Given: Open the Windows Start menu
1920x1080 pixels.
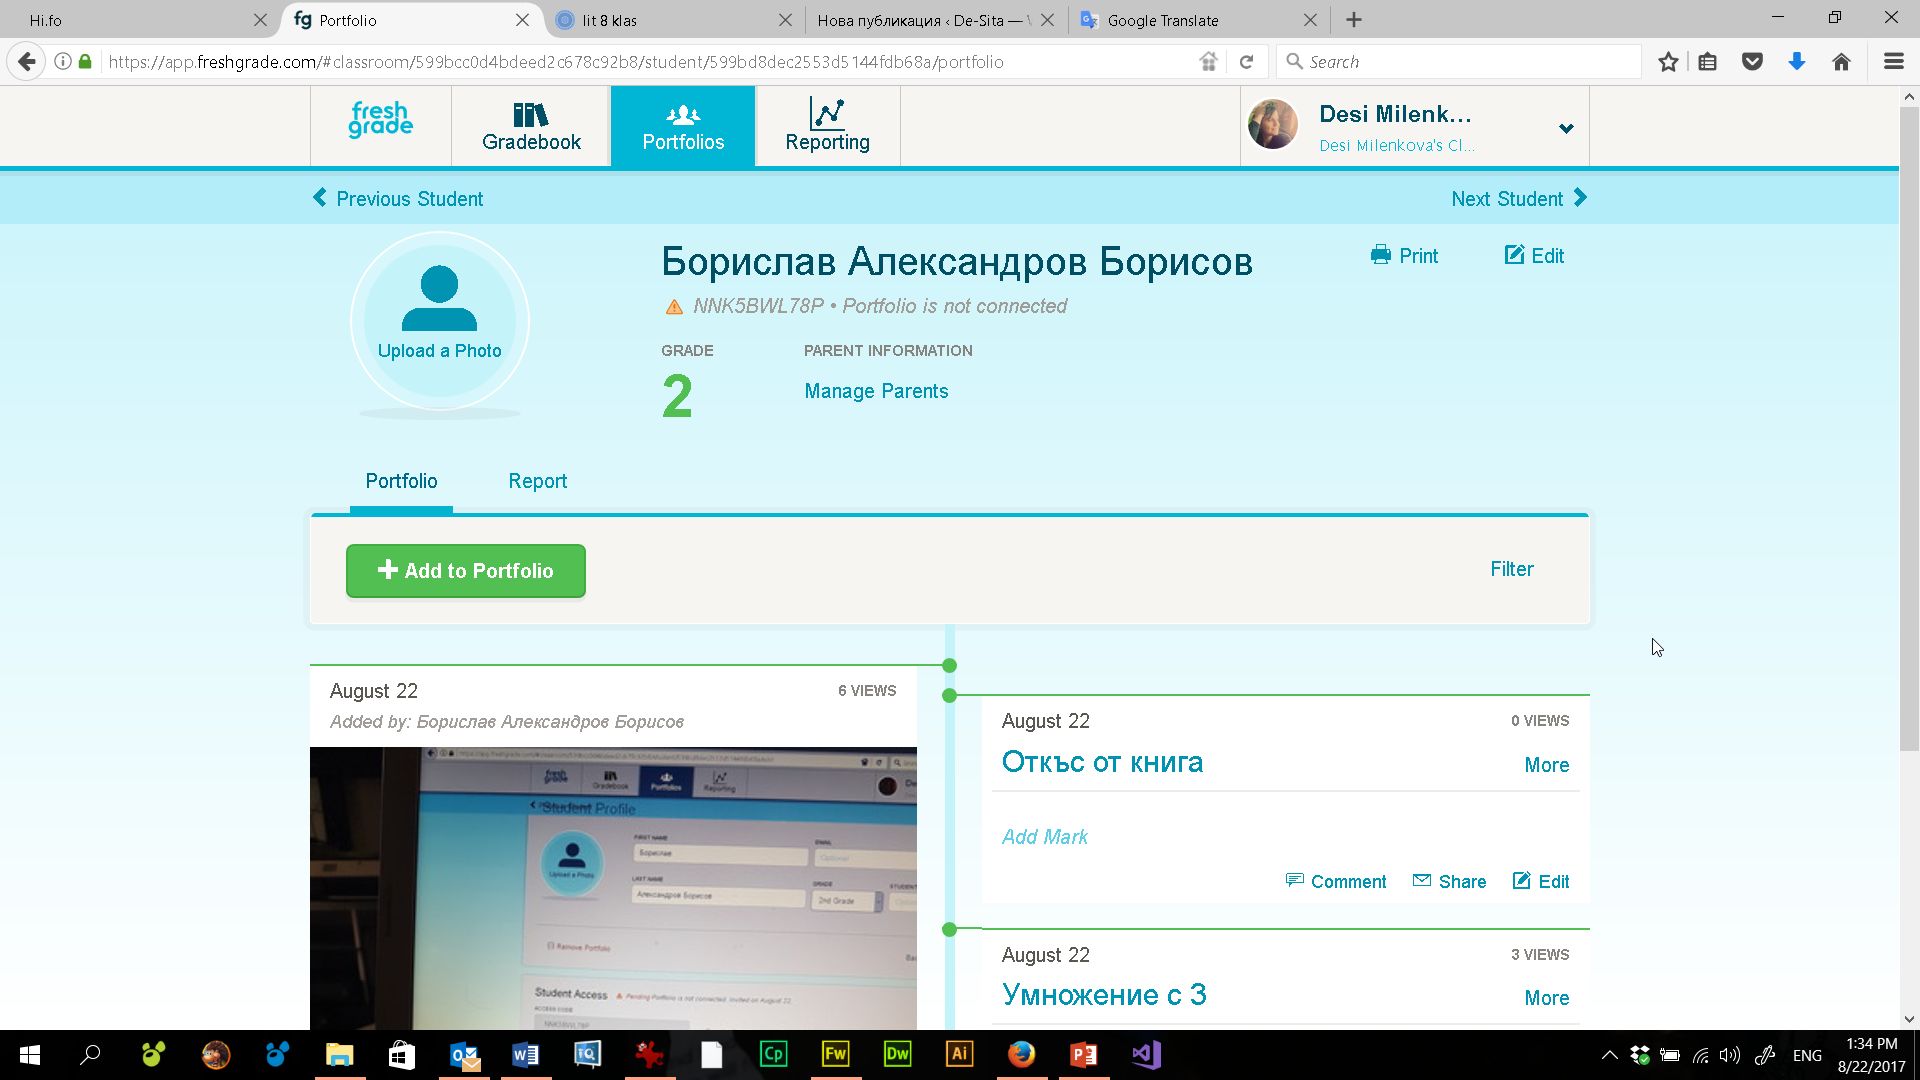Looking at the screenshot, I should click(x=30, y=1055).
